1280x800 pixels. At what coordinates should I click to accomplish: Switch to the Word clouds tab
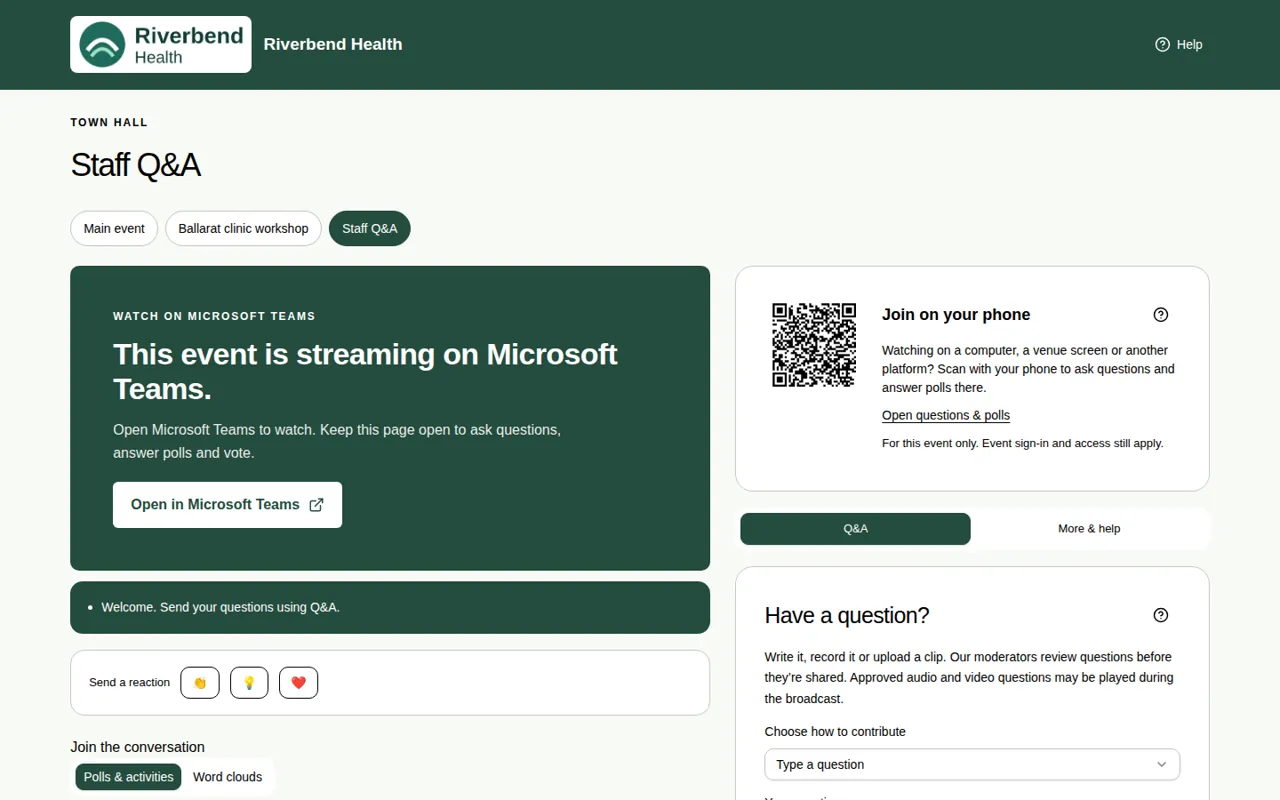[x=227, y=777]
